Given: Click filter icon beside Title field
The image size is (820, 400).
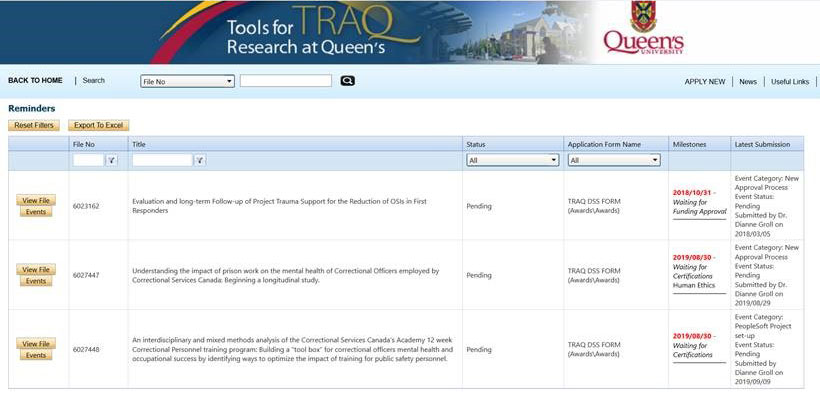Looking at the screenshot, I should point(200,160).
